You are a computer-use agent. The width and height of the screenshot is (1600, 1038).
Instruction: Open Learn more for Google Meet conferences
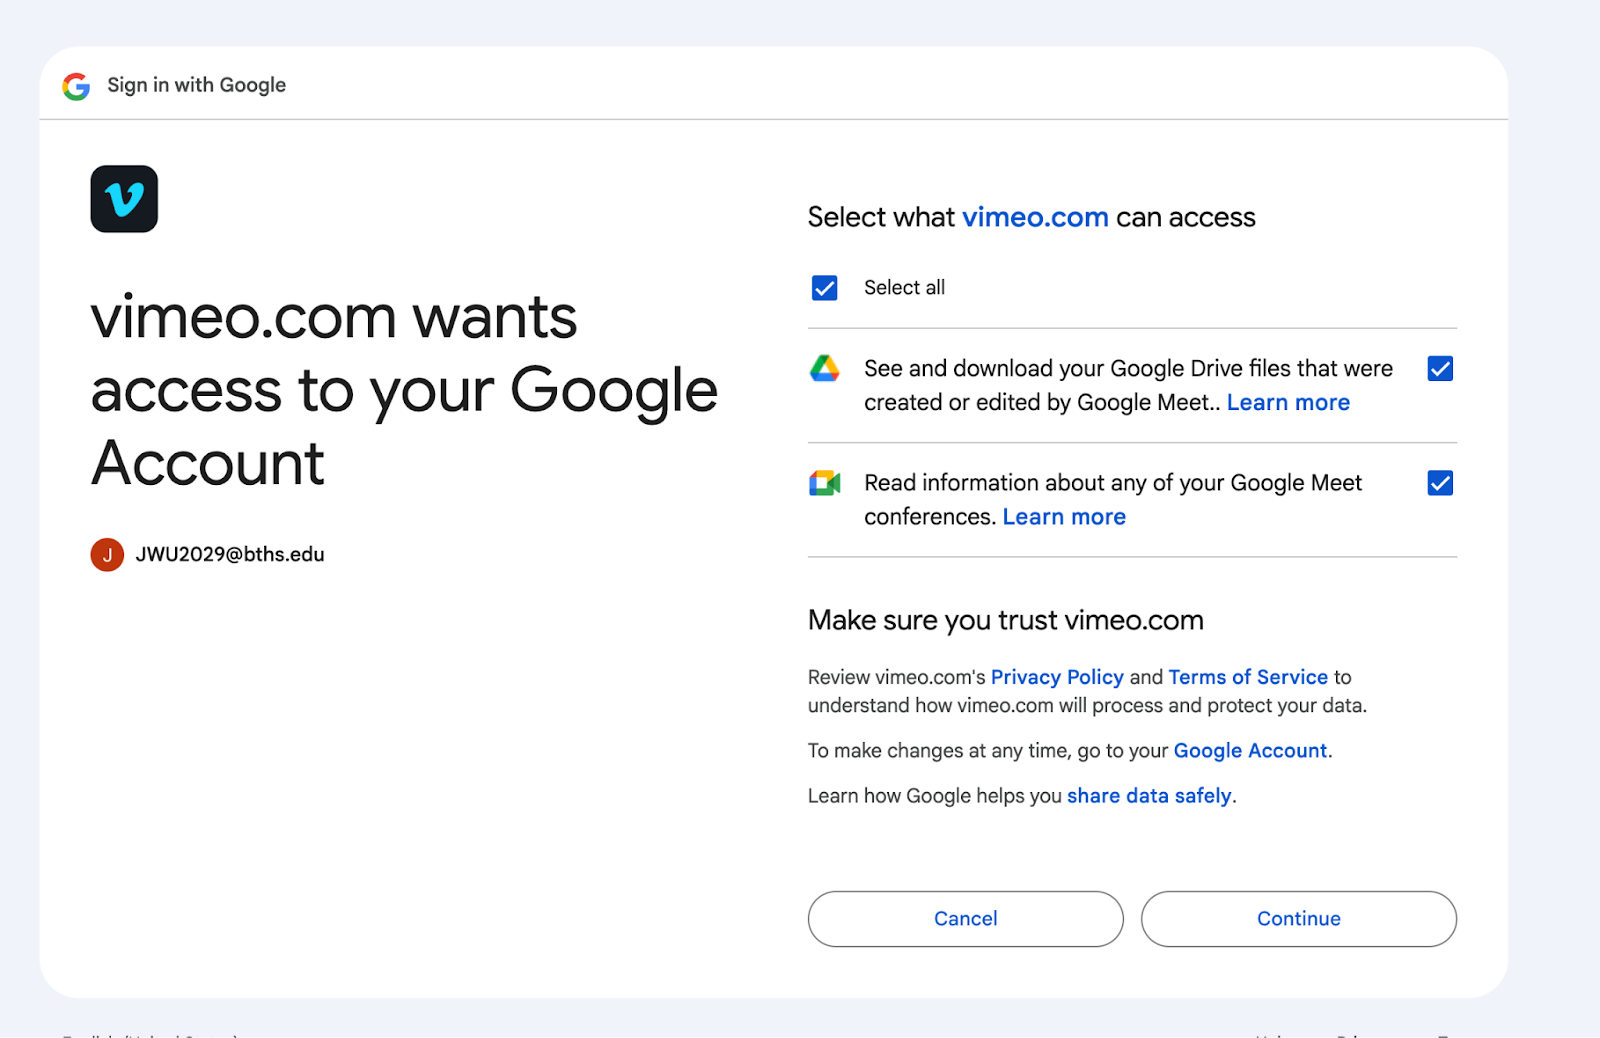pyautogui.click(x=1064, y=517)
